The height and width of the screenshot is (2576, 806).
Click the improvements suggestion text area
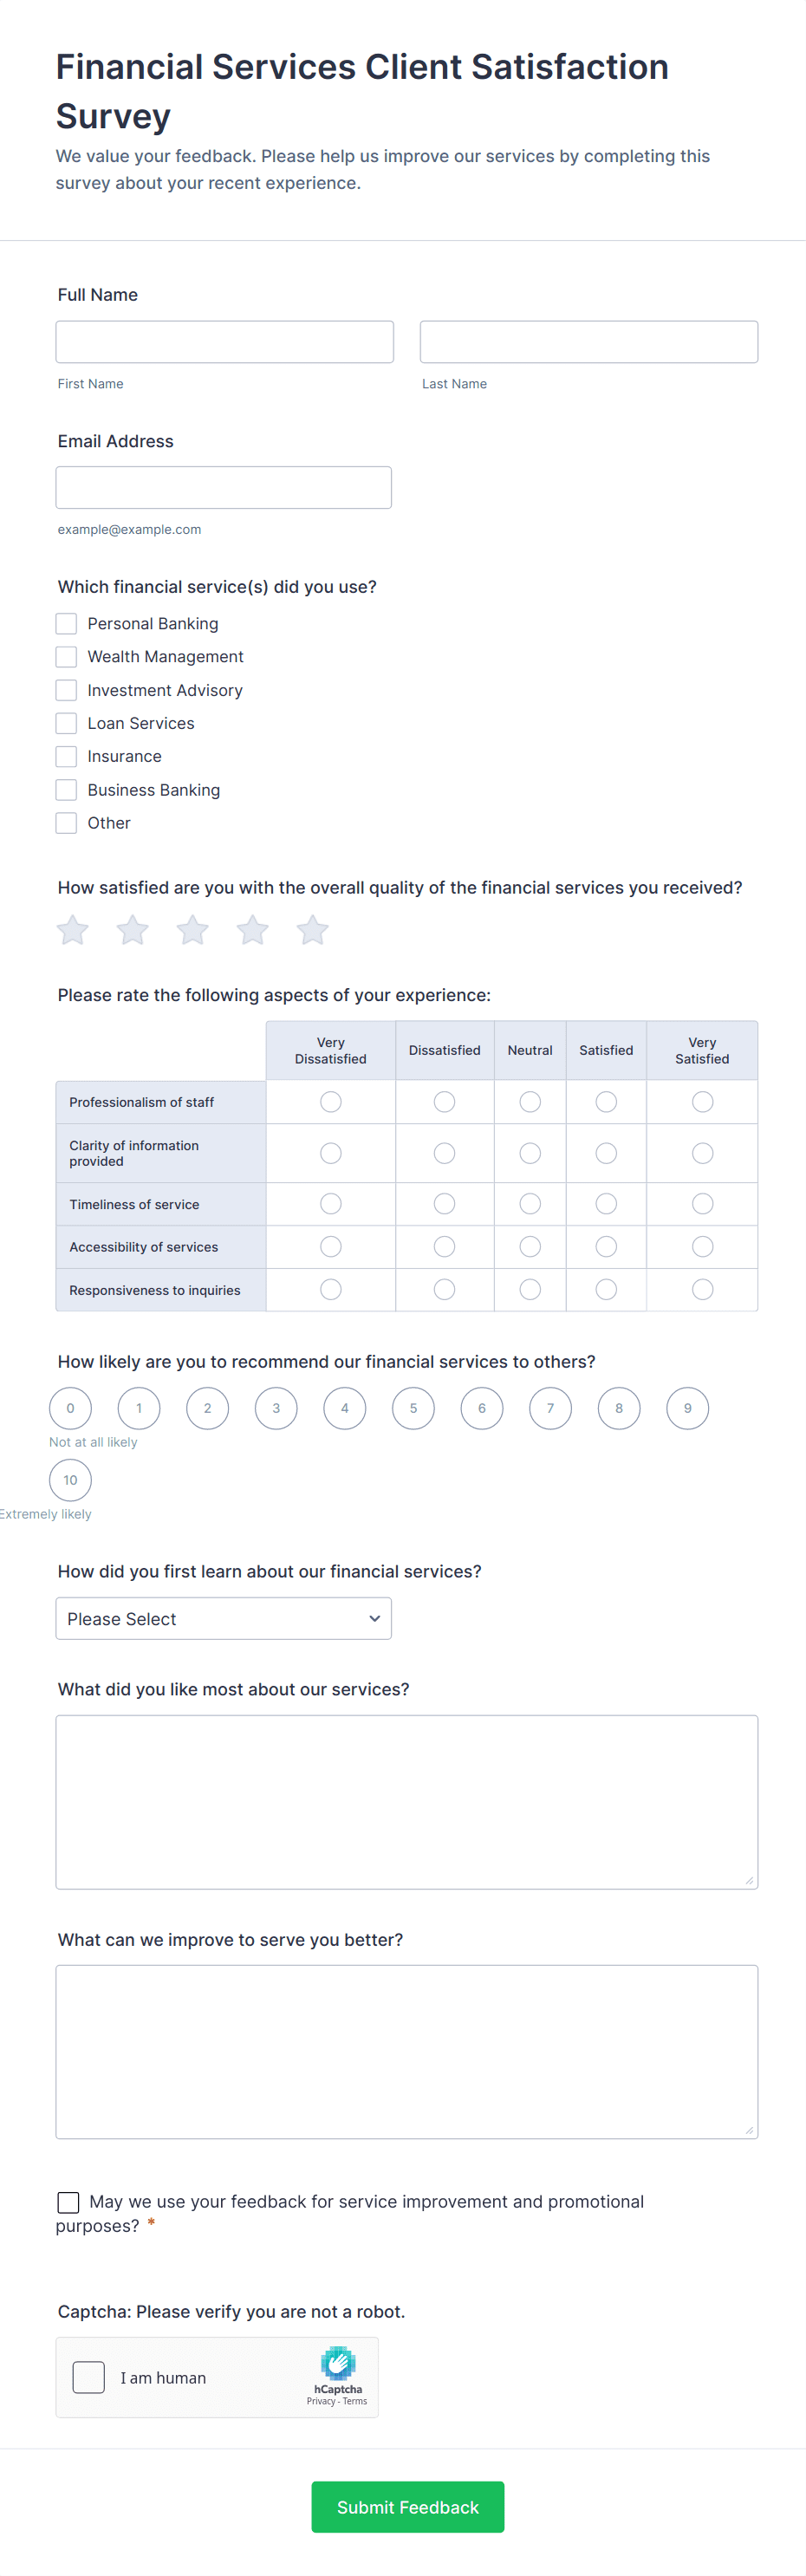pyautogui.click(x=406, y=2050)
